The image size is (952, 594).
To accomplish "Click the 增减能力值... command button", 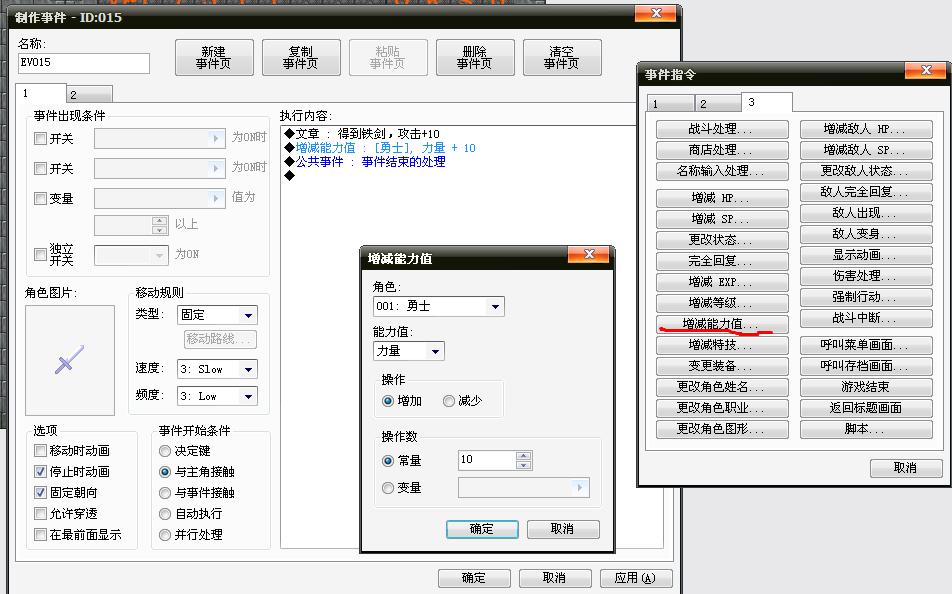I will coord(722,324).
